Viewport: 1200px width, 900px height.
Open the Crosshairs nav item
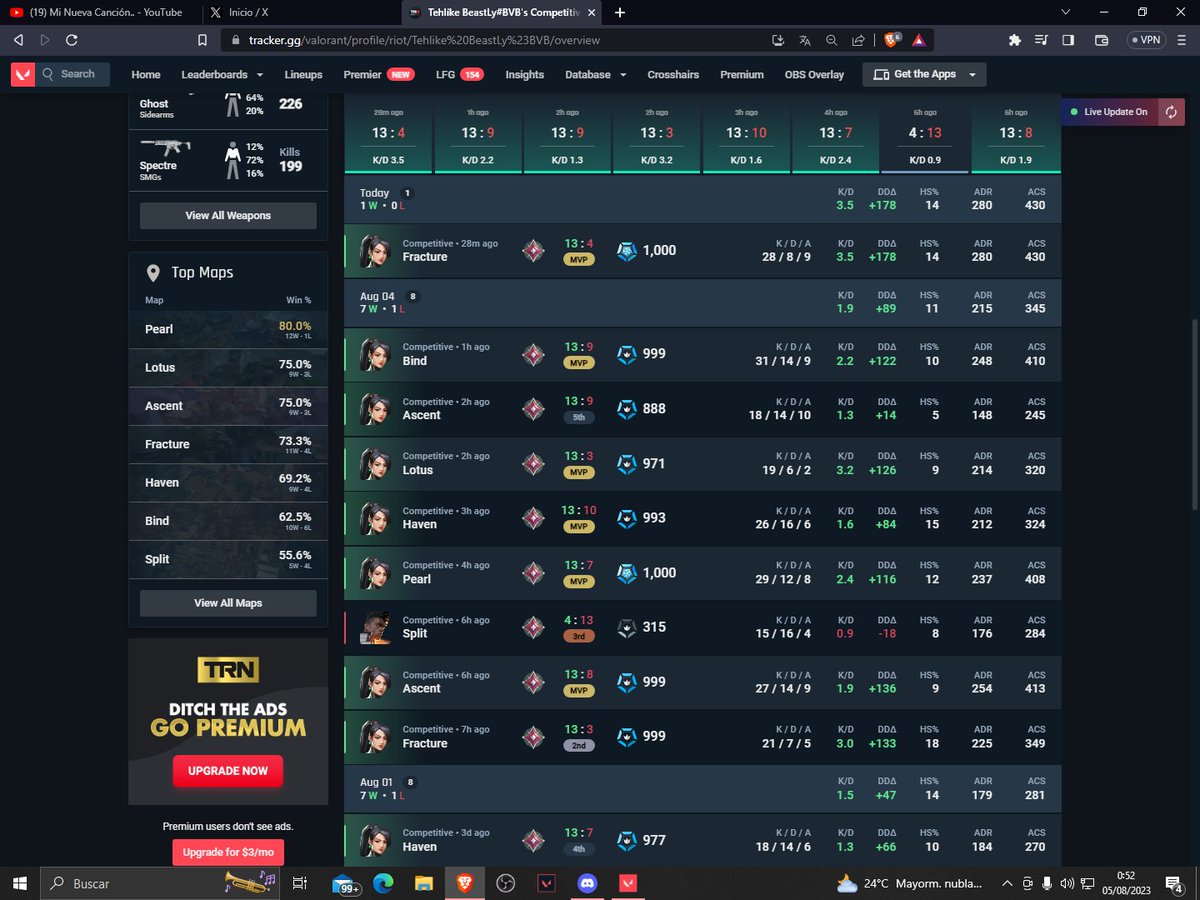[673, 75]
